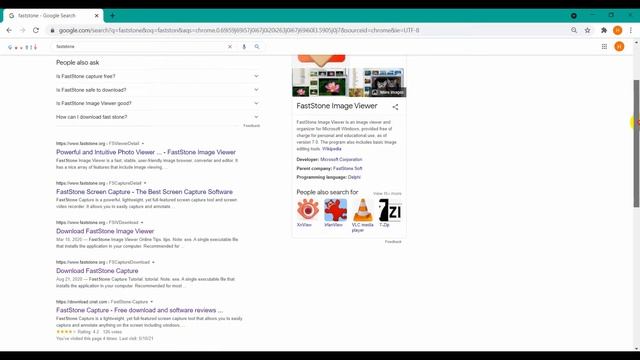Submit search with blue magnifier icon

click(257, 47)
